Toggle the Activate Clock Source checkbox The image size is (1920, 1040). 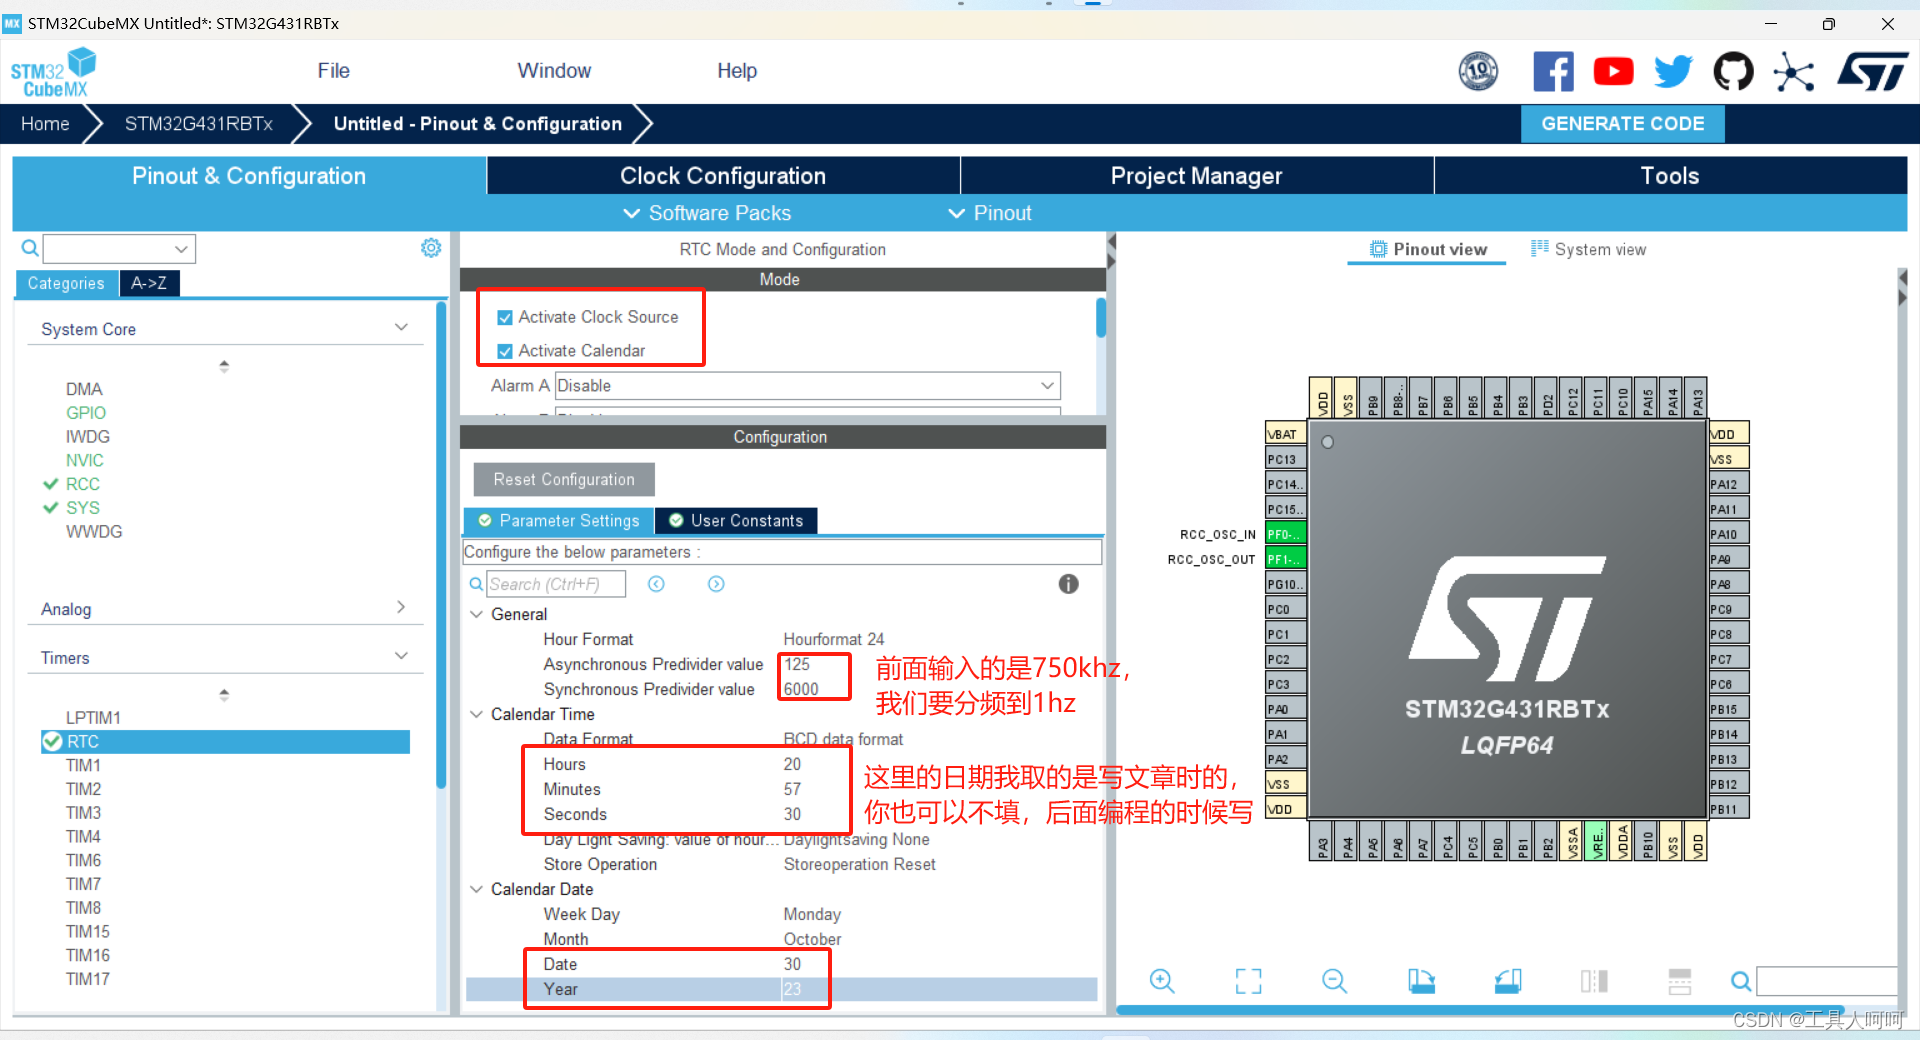coord(505,318)
